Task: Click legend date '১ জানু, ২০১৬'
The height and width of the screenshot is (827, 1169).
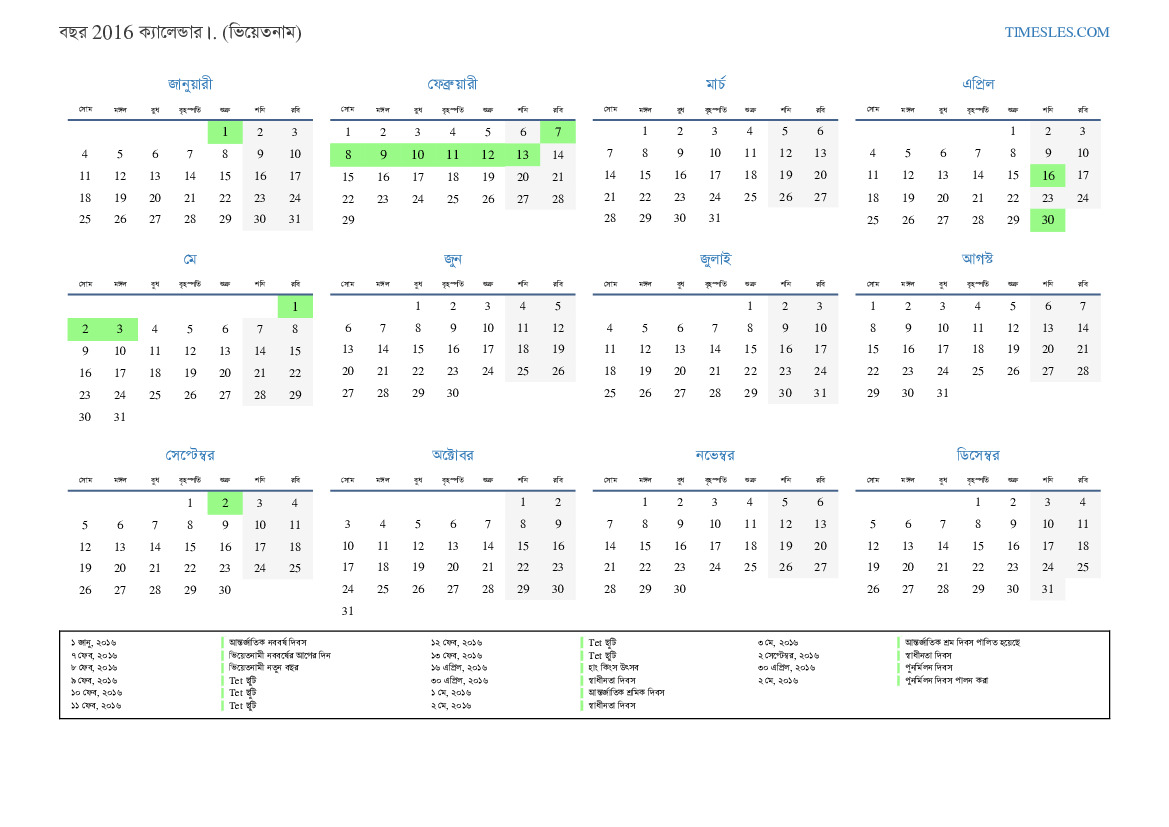Action: [x=94, y=643]
